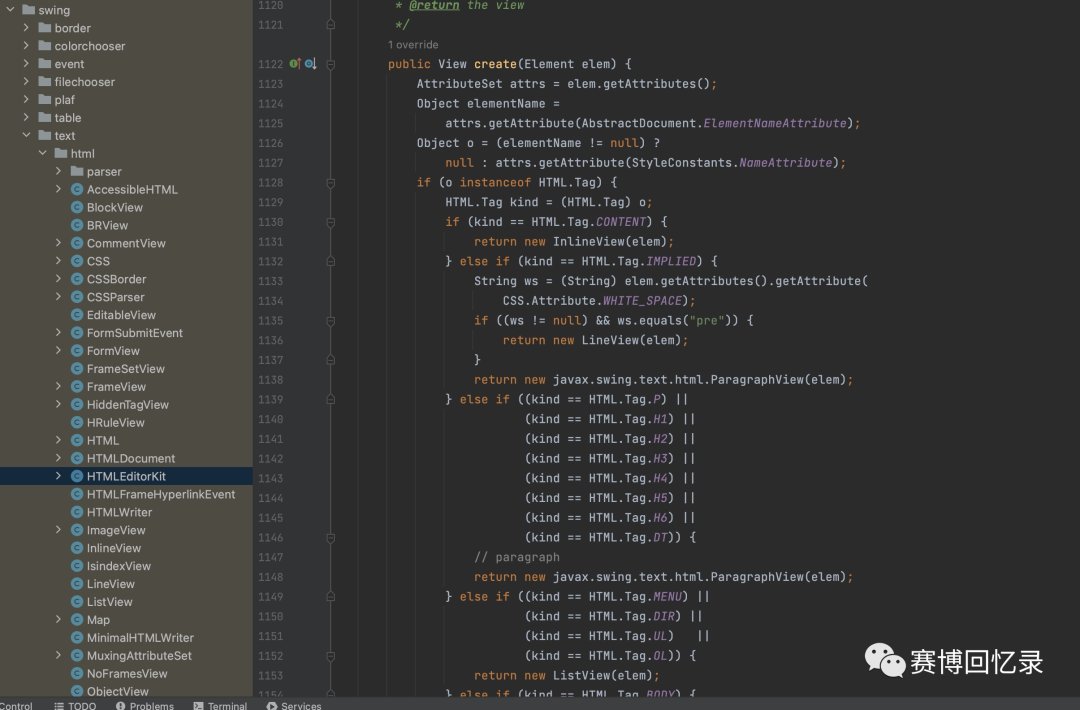Select IsindexView in project tree
Viewport: 1080px width, 710px height.
118,565
